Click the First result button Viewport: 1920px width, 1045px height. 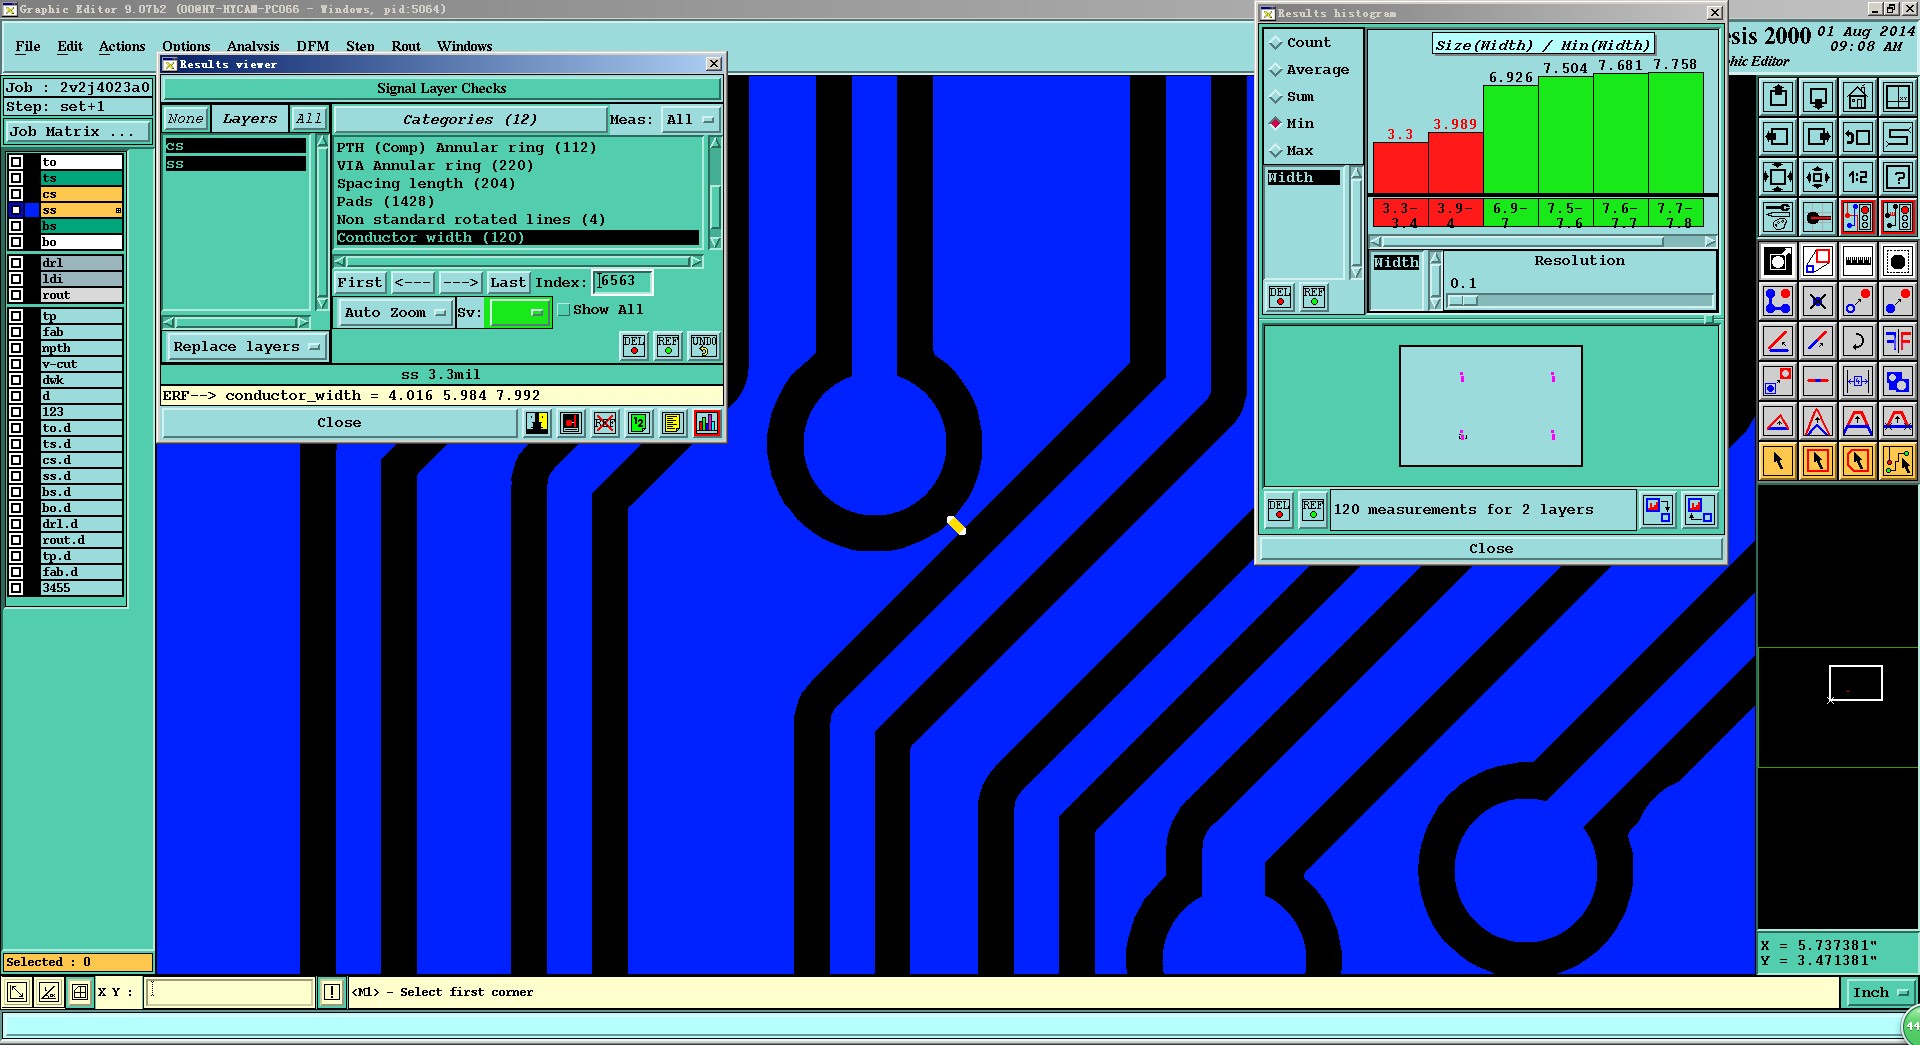click(x=359, y=283)
